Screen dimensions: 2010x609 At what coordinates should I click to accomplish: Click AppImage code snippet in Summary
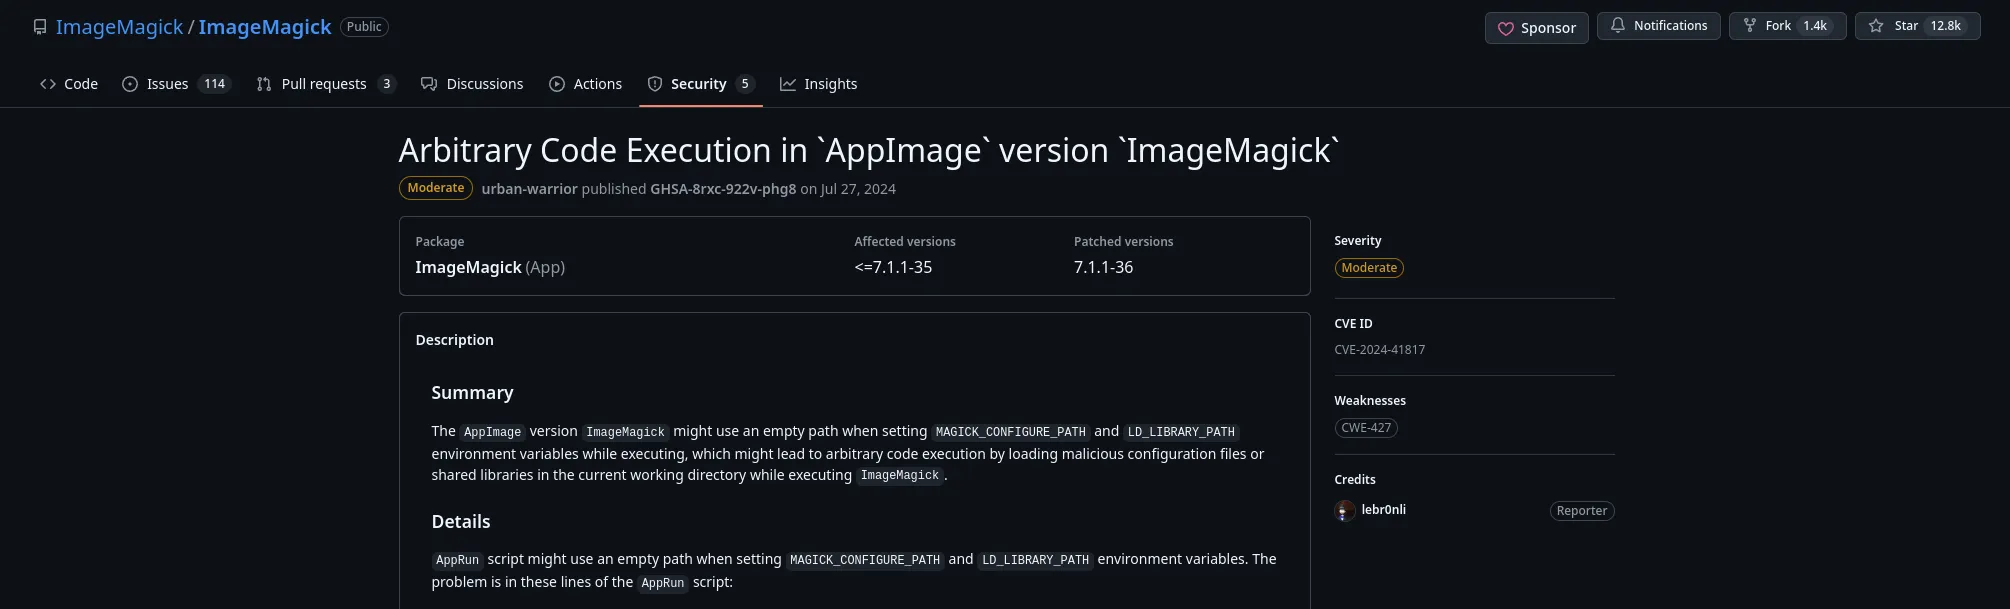(x=492, y=432)
